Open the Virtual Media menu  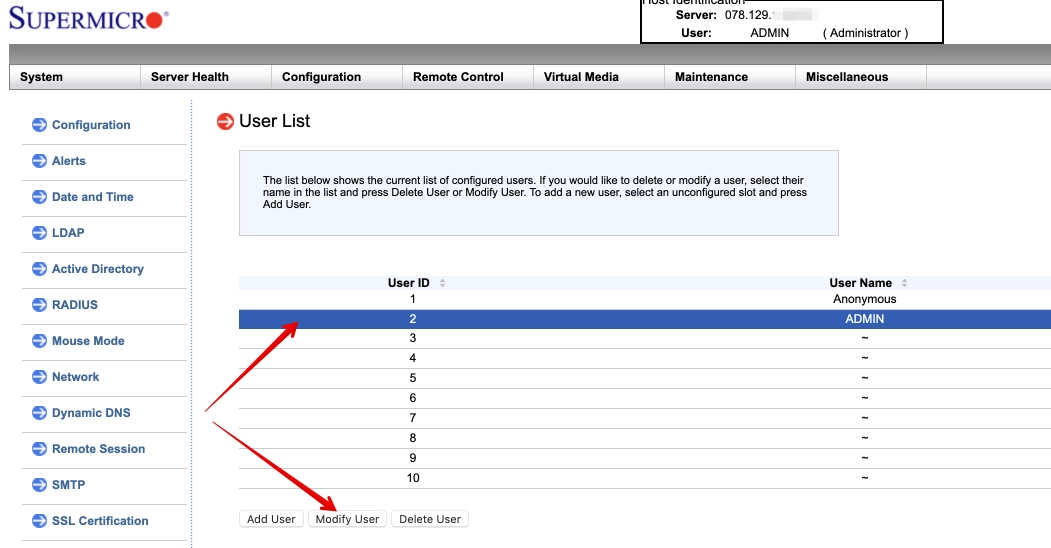(x=581, y=77)
